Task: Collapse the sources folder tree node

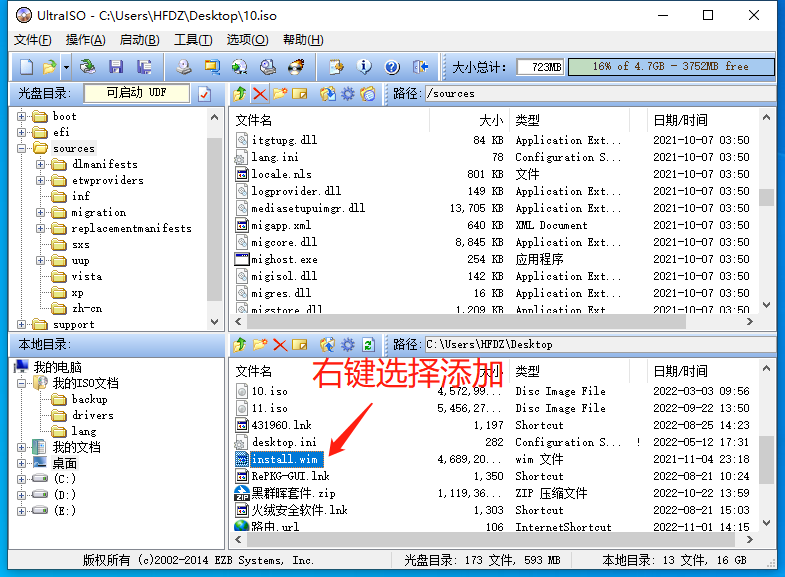Action: (21, 149)
